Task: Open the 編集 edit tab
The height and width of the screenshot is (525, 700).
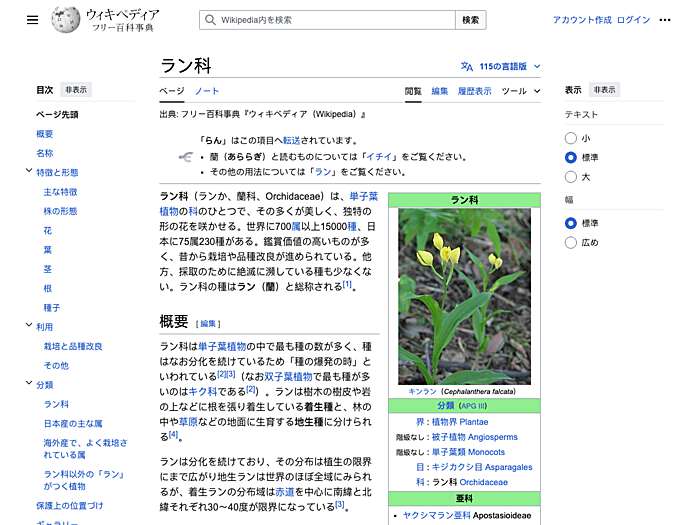Action: (439, 91)
